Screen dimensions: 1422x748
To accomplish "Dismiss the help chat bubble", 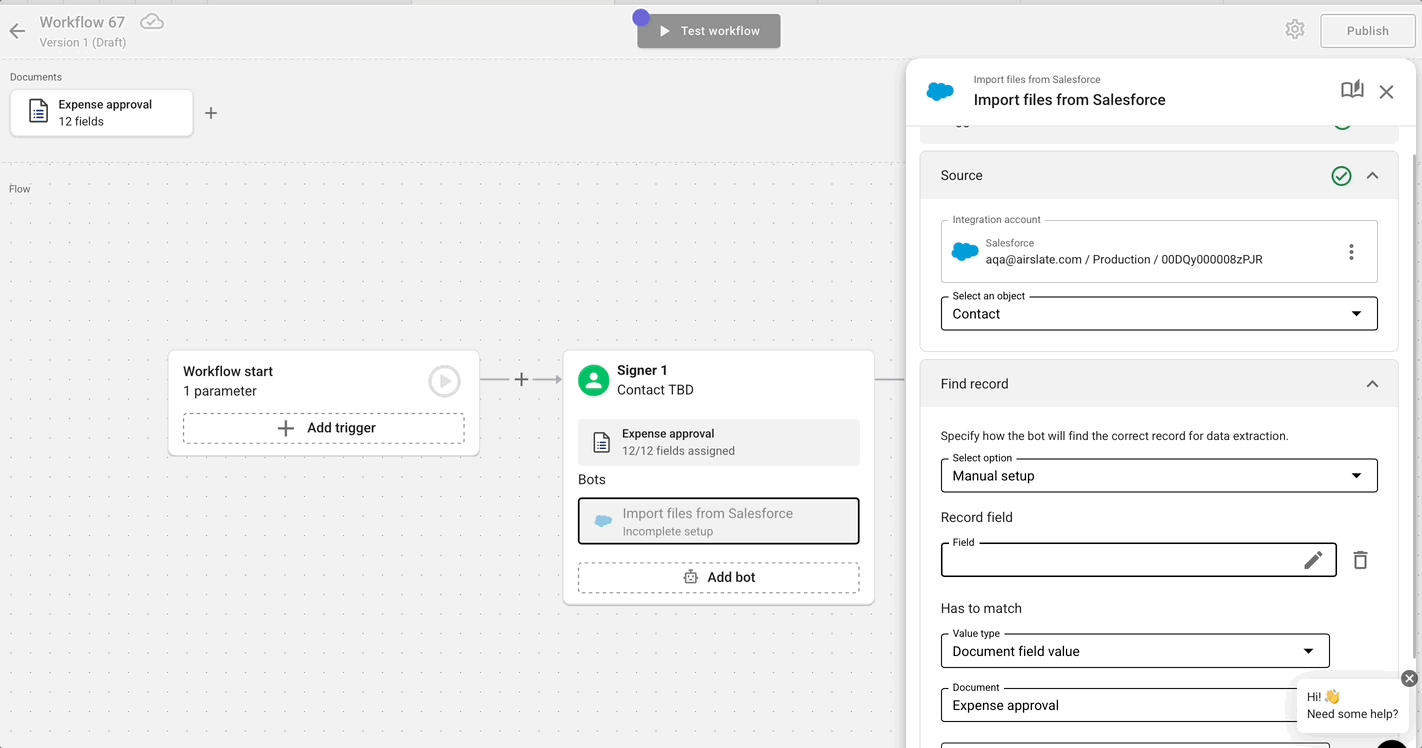I will [x=1410, y=678].
